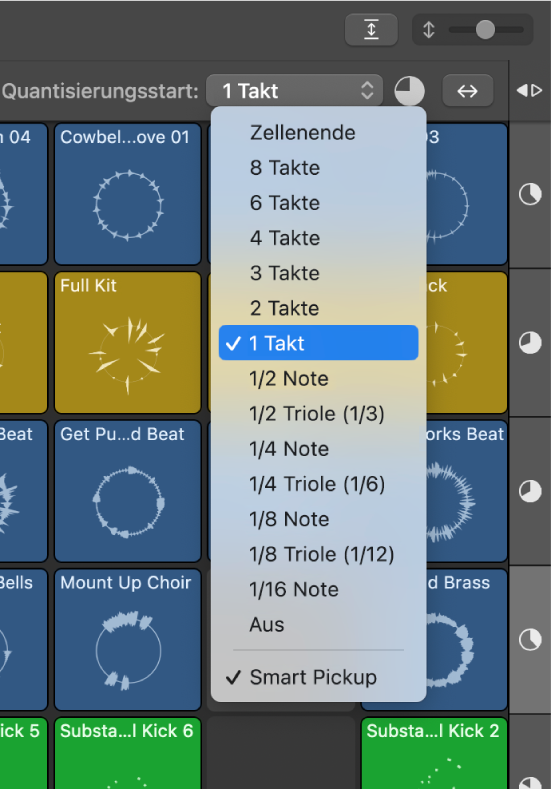Click the Mount Up Choir cell

[x=127, y=640]
